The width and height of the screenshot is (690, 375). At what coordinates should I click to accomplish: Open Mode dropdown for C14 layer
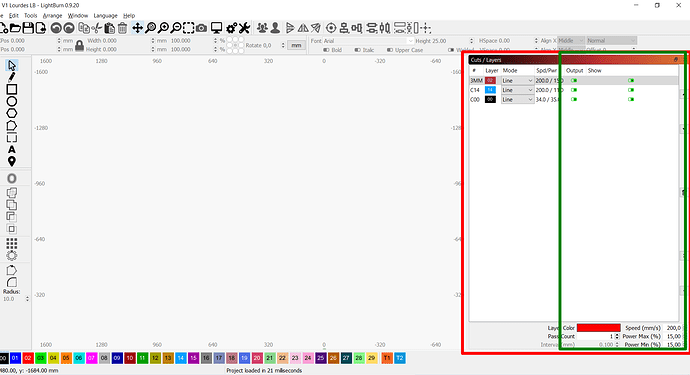coord(518,90)
